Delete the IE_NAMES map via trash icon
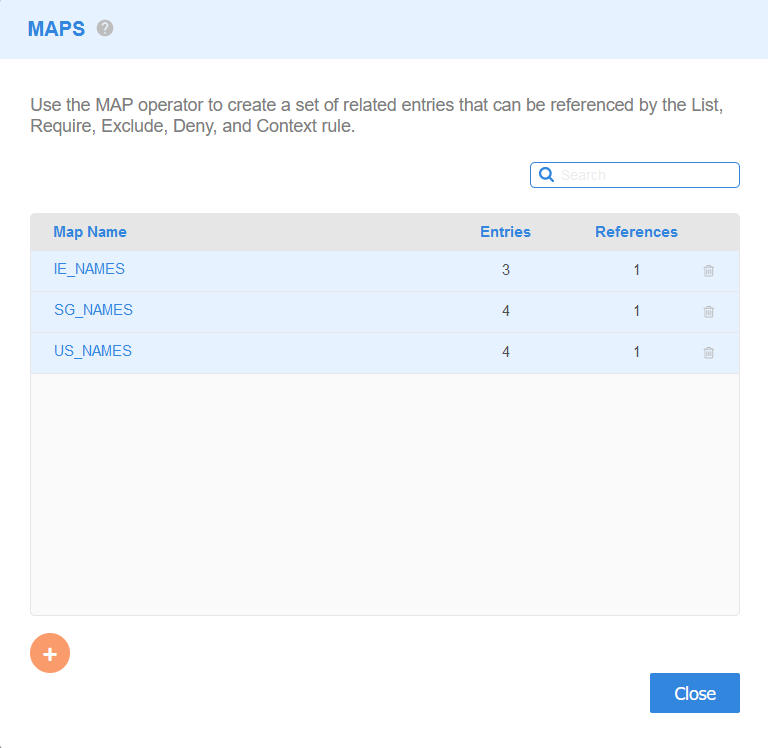The width and height of the screenshot is (768, 748). 708,270
